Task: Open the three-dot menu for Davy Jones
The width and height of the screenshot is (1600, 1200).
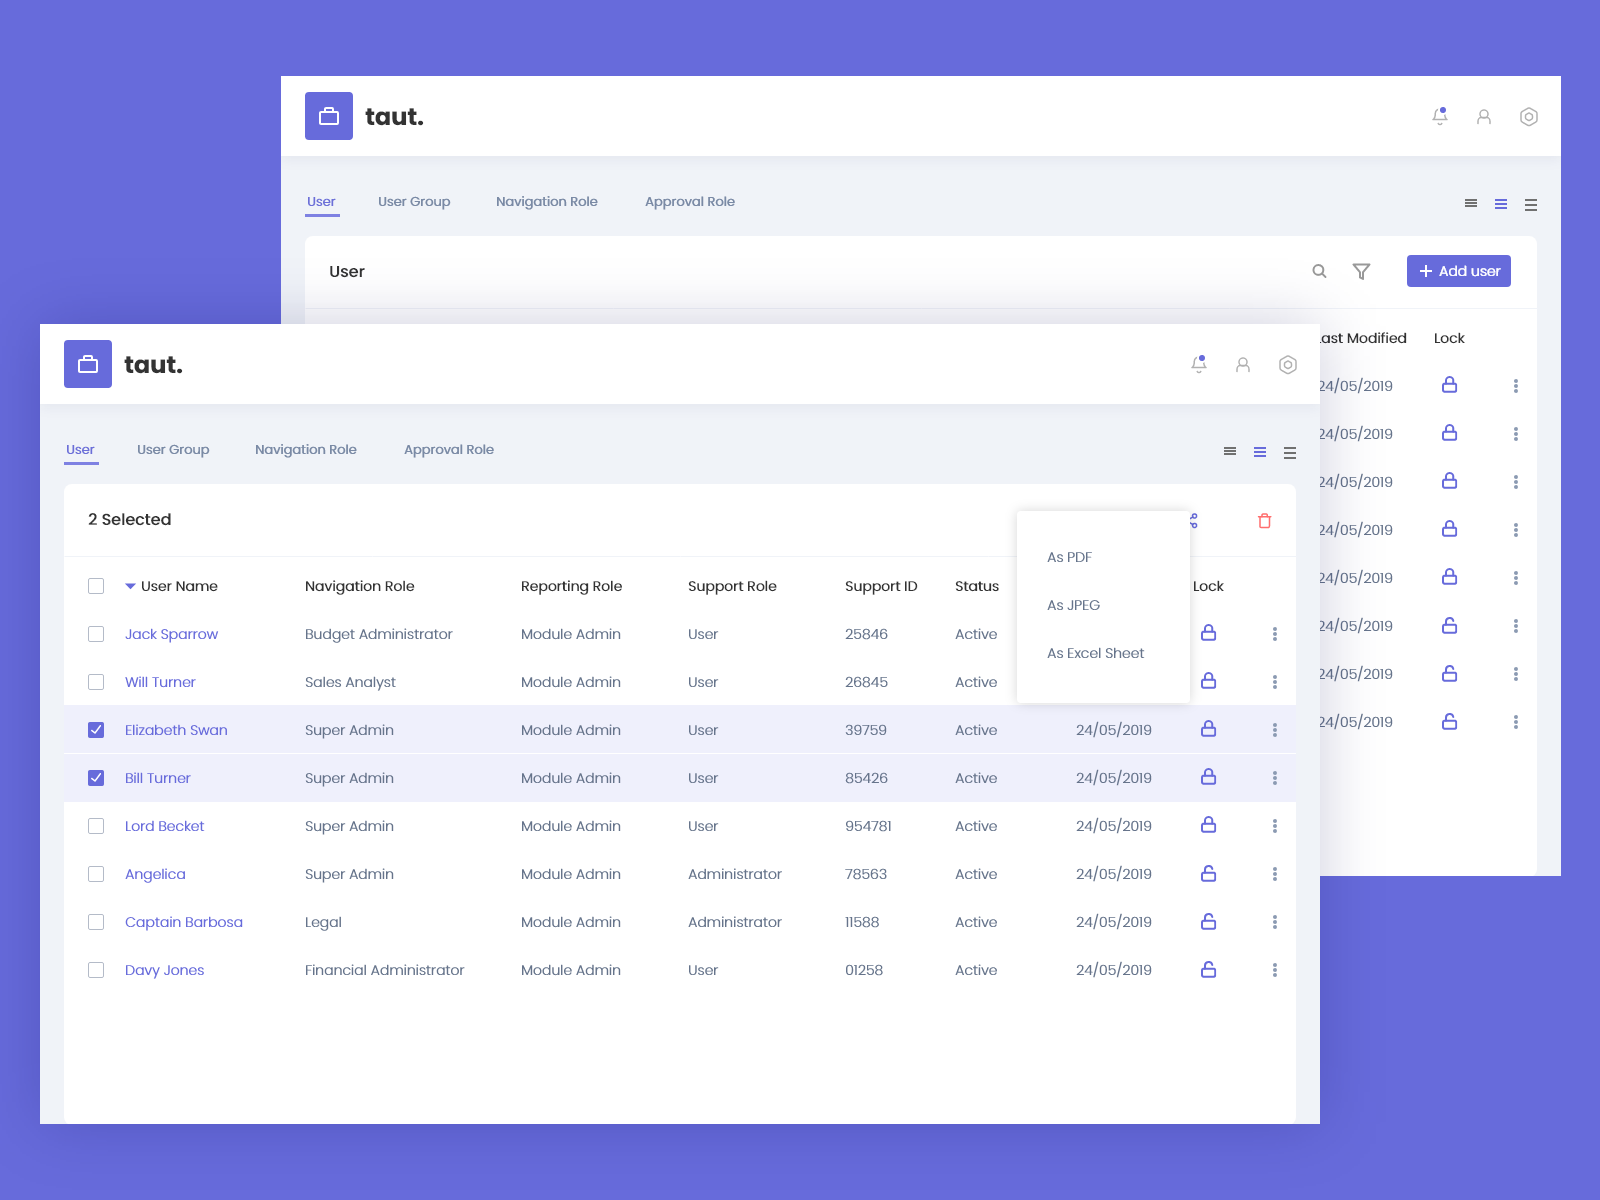Action: [1275, 970]
